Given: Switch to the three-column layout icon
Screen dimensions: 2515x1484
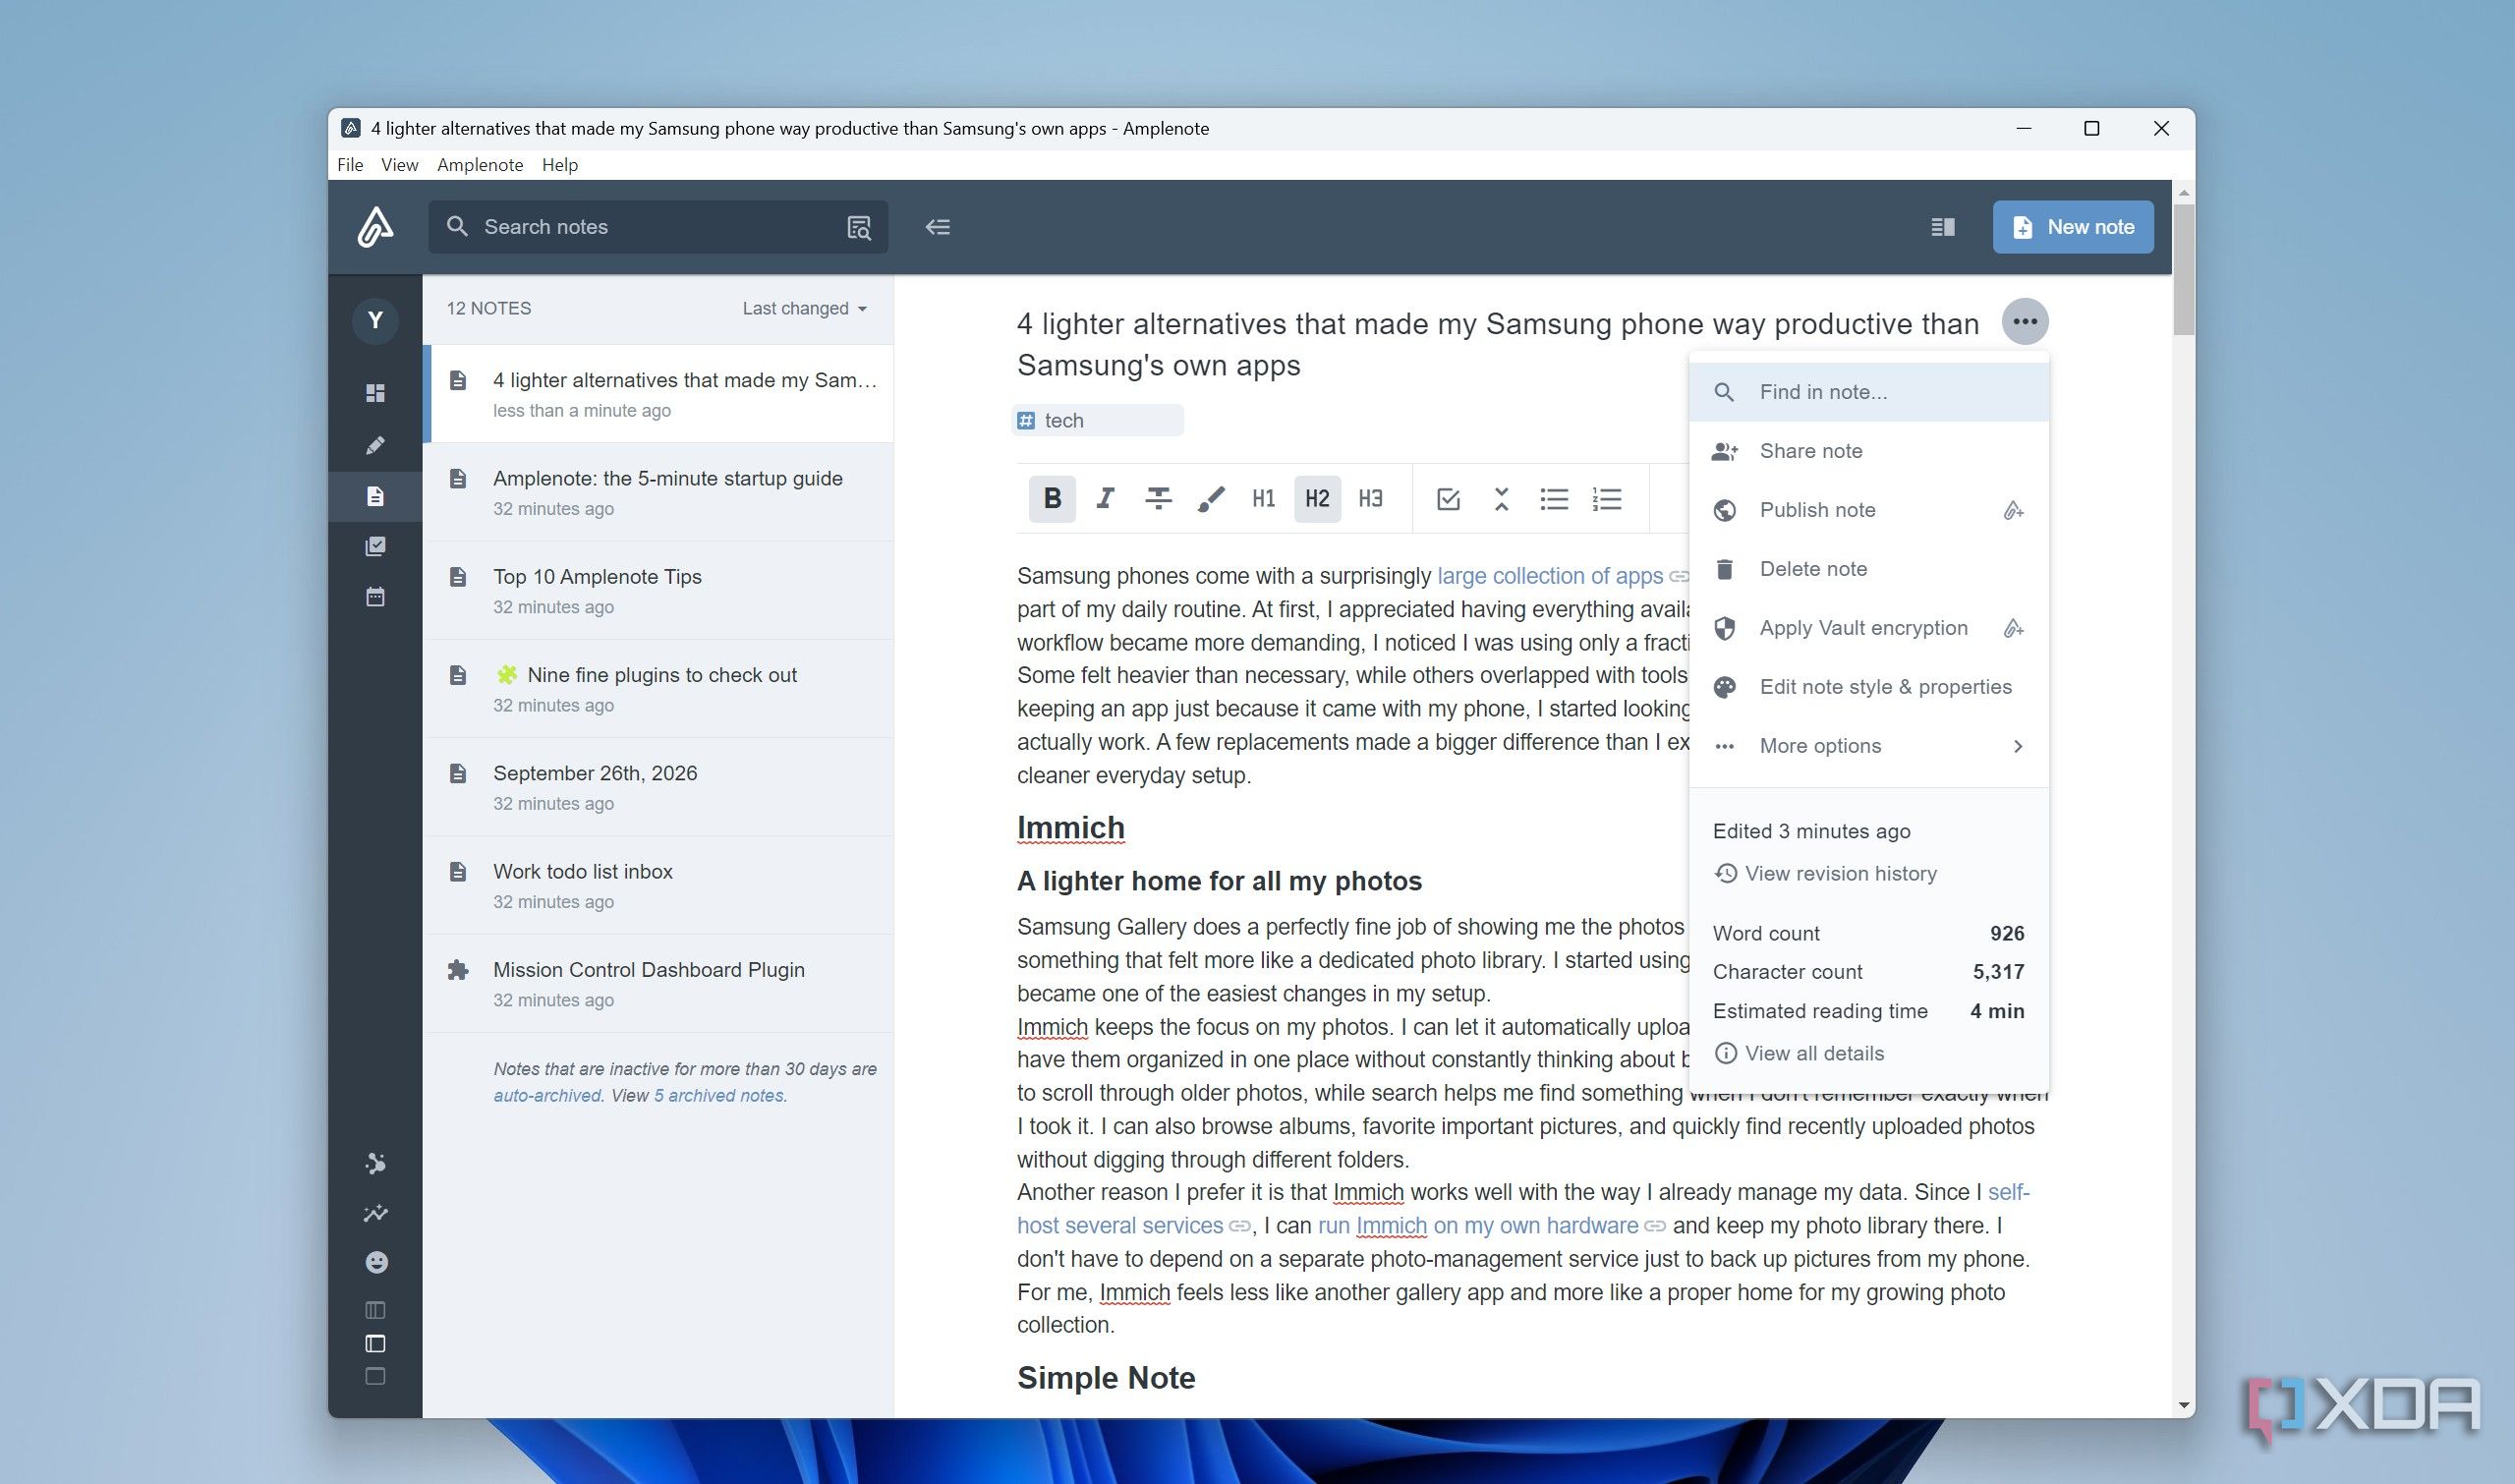Looking at the screenshot, I should pos(375,1310).
